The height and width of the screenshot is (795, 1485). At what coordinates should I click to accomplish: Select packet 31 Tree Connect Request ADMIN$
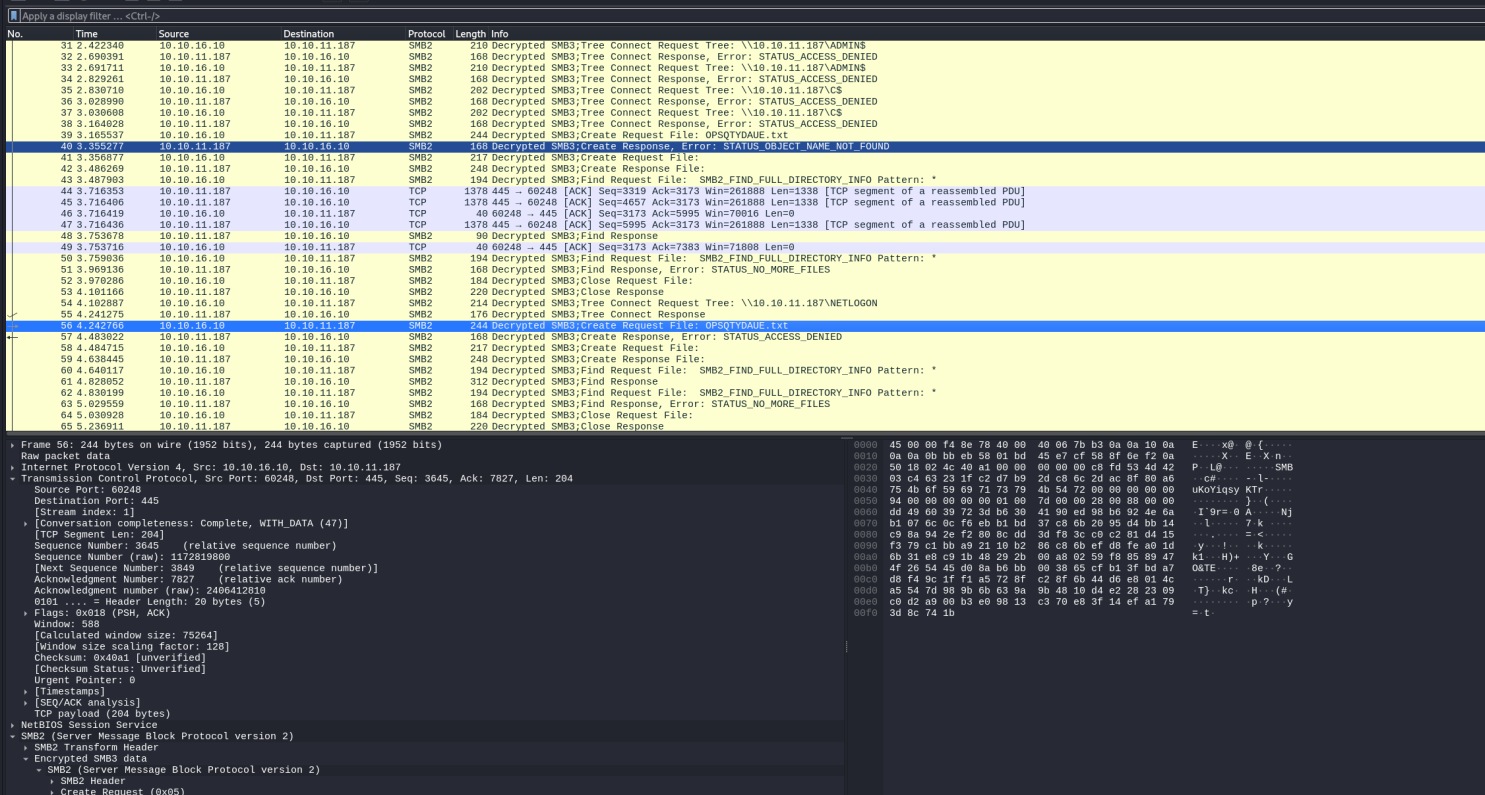tap(744, 45)
